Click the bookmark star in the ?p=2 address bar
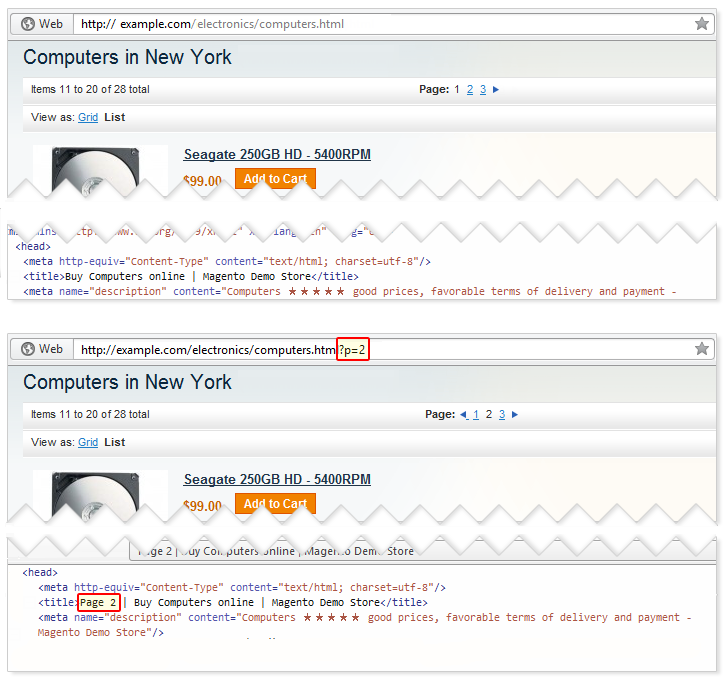This screenshot has width=725, height=680. click(x=702, y=349)
